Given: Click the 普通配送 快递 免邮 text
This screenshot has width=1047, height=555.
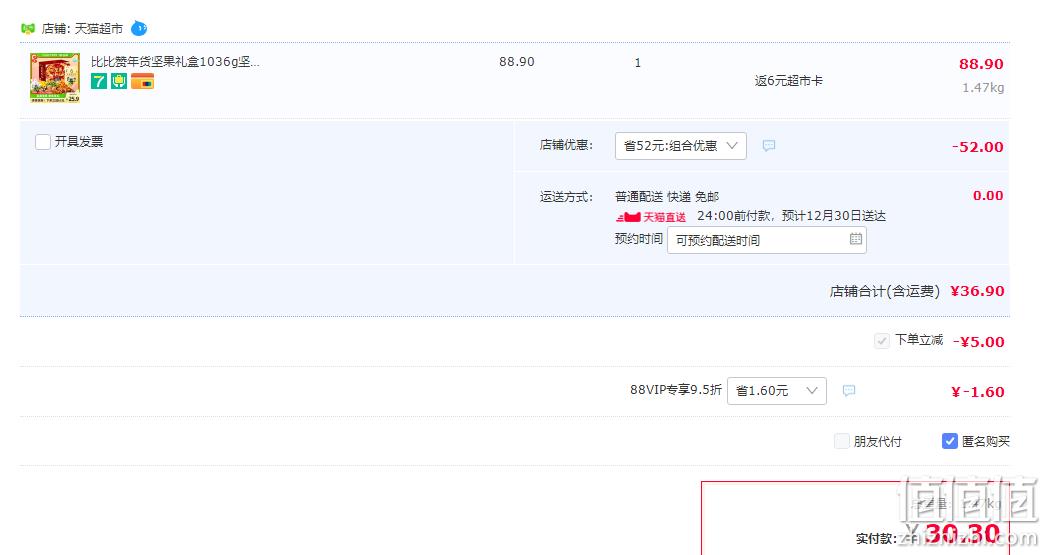Looking at the screenshot, I should [x=666, y=197].
